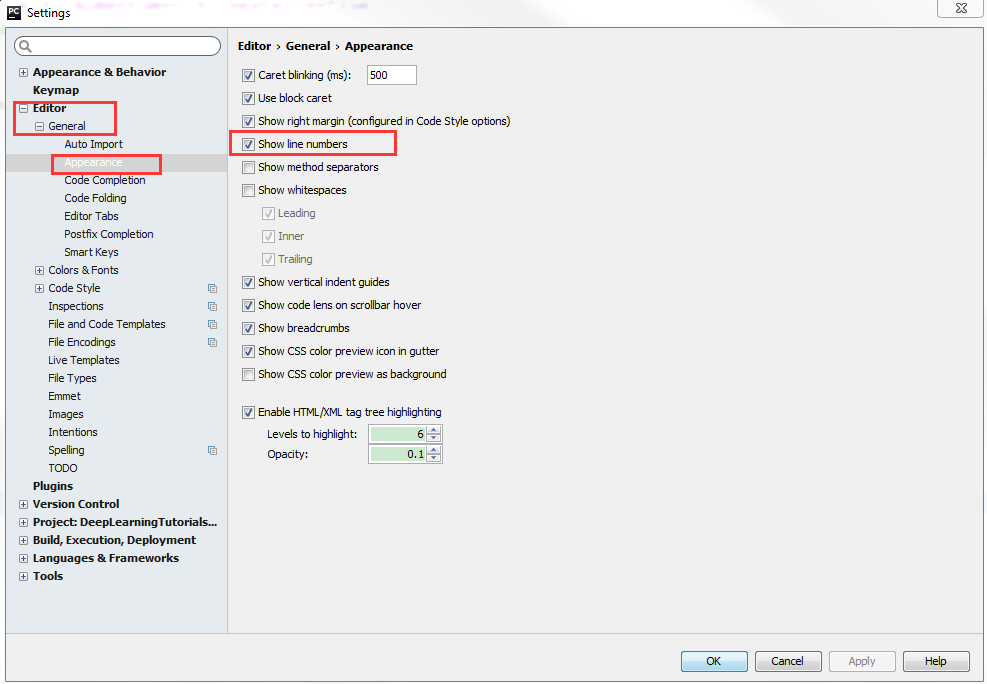Enable Show CSS color preview as background
The height and width of the screenshot is (684, 987).
tap(248, 374)
